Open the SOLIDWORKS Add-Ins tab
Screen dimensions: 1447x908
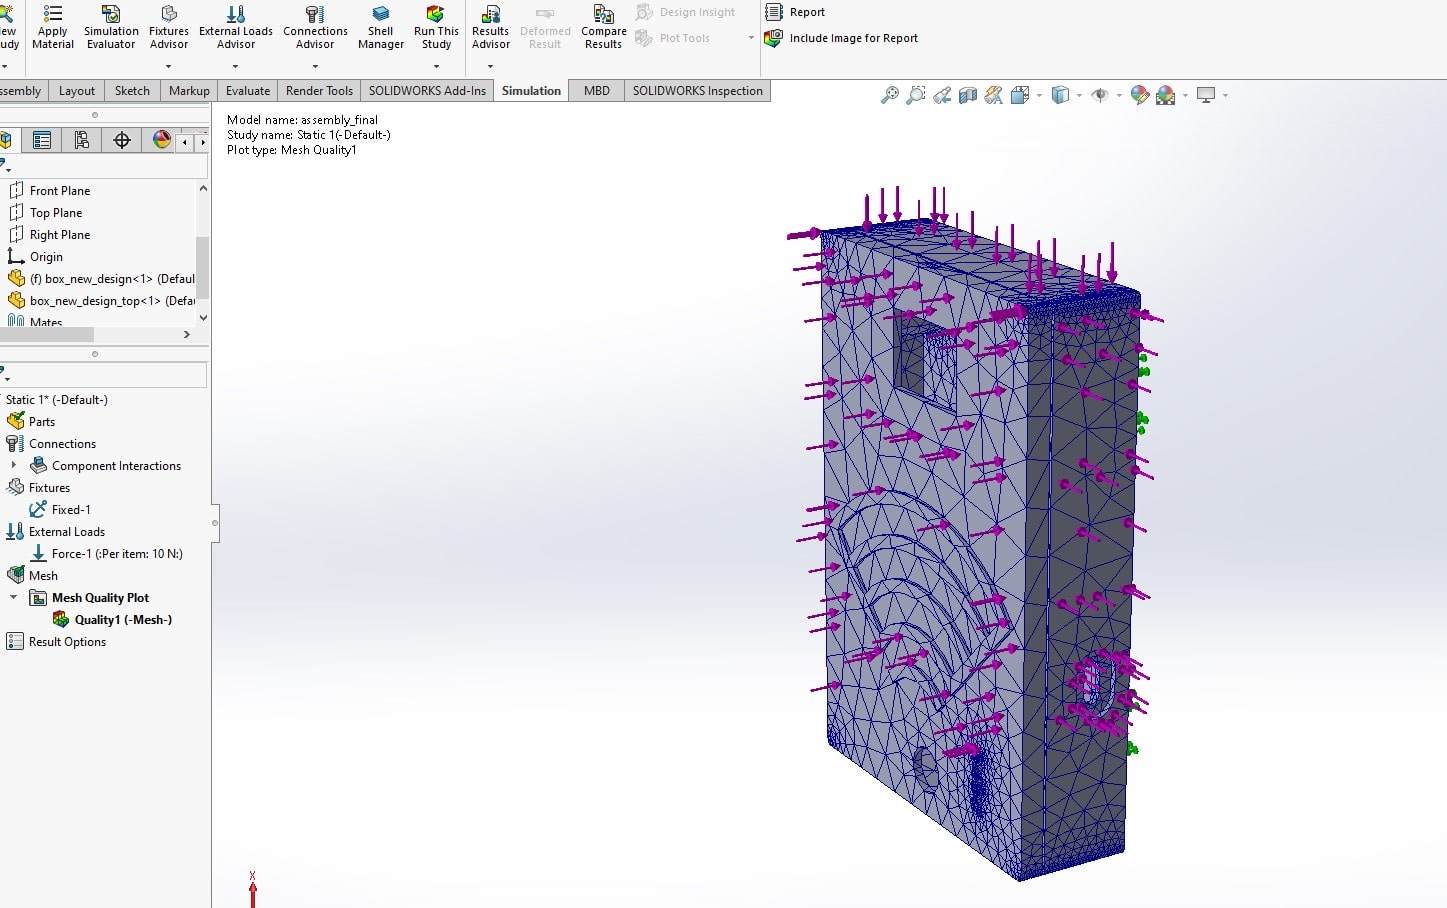(x=427, y=90)
